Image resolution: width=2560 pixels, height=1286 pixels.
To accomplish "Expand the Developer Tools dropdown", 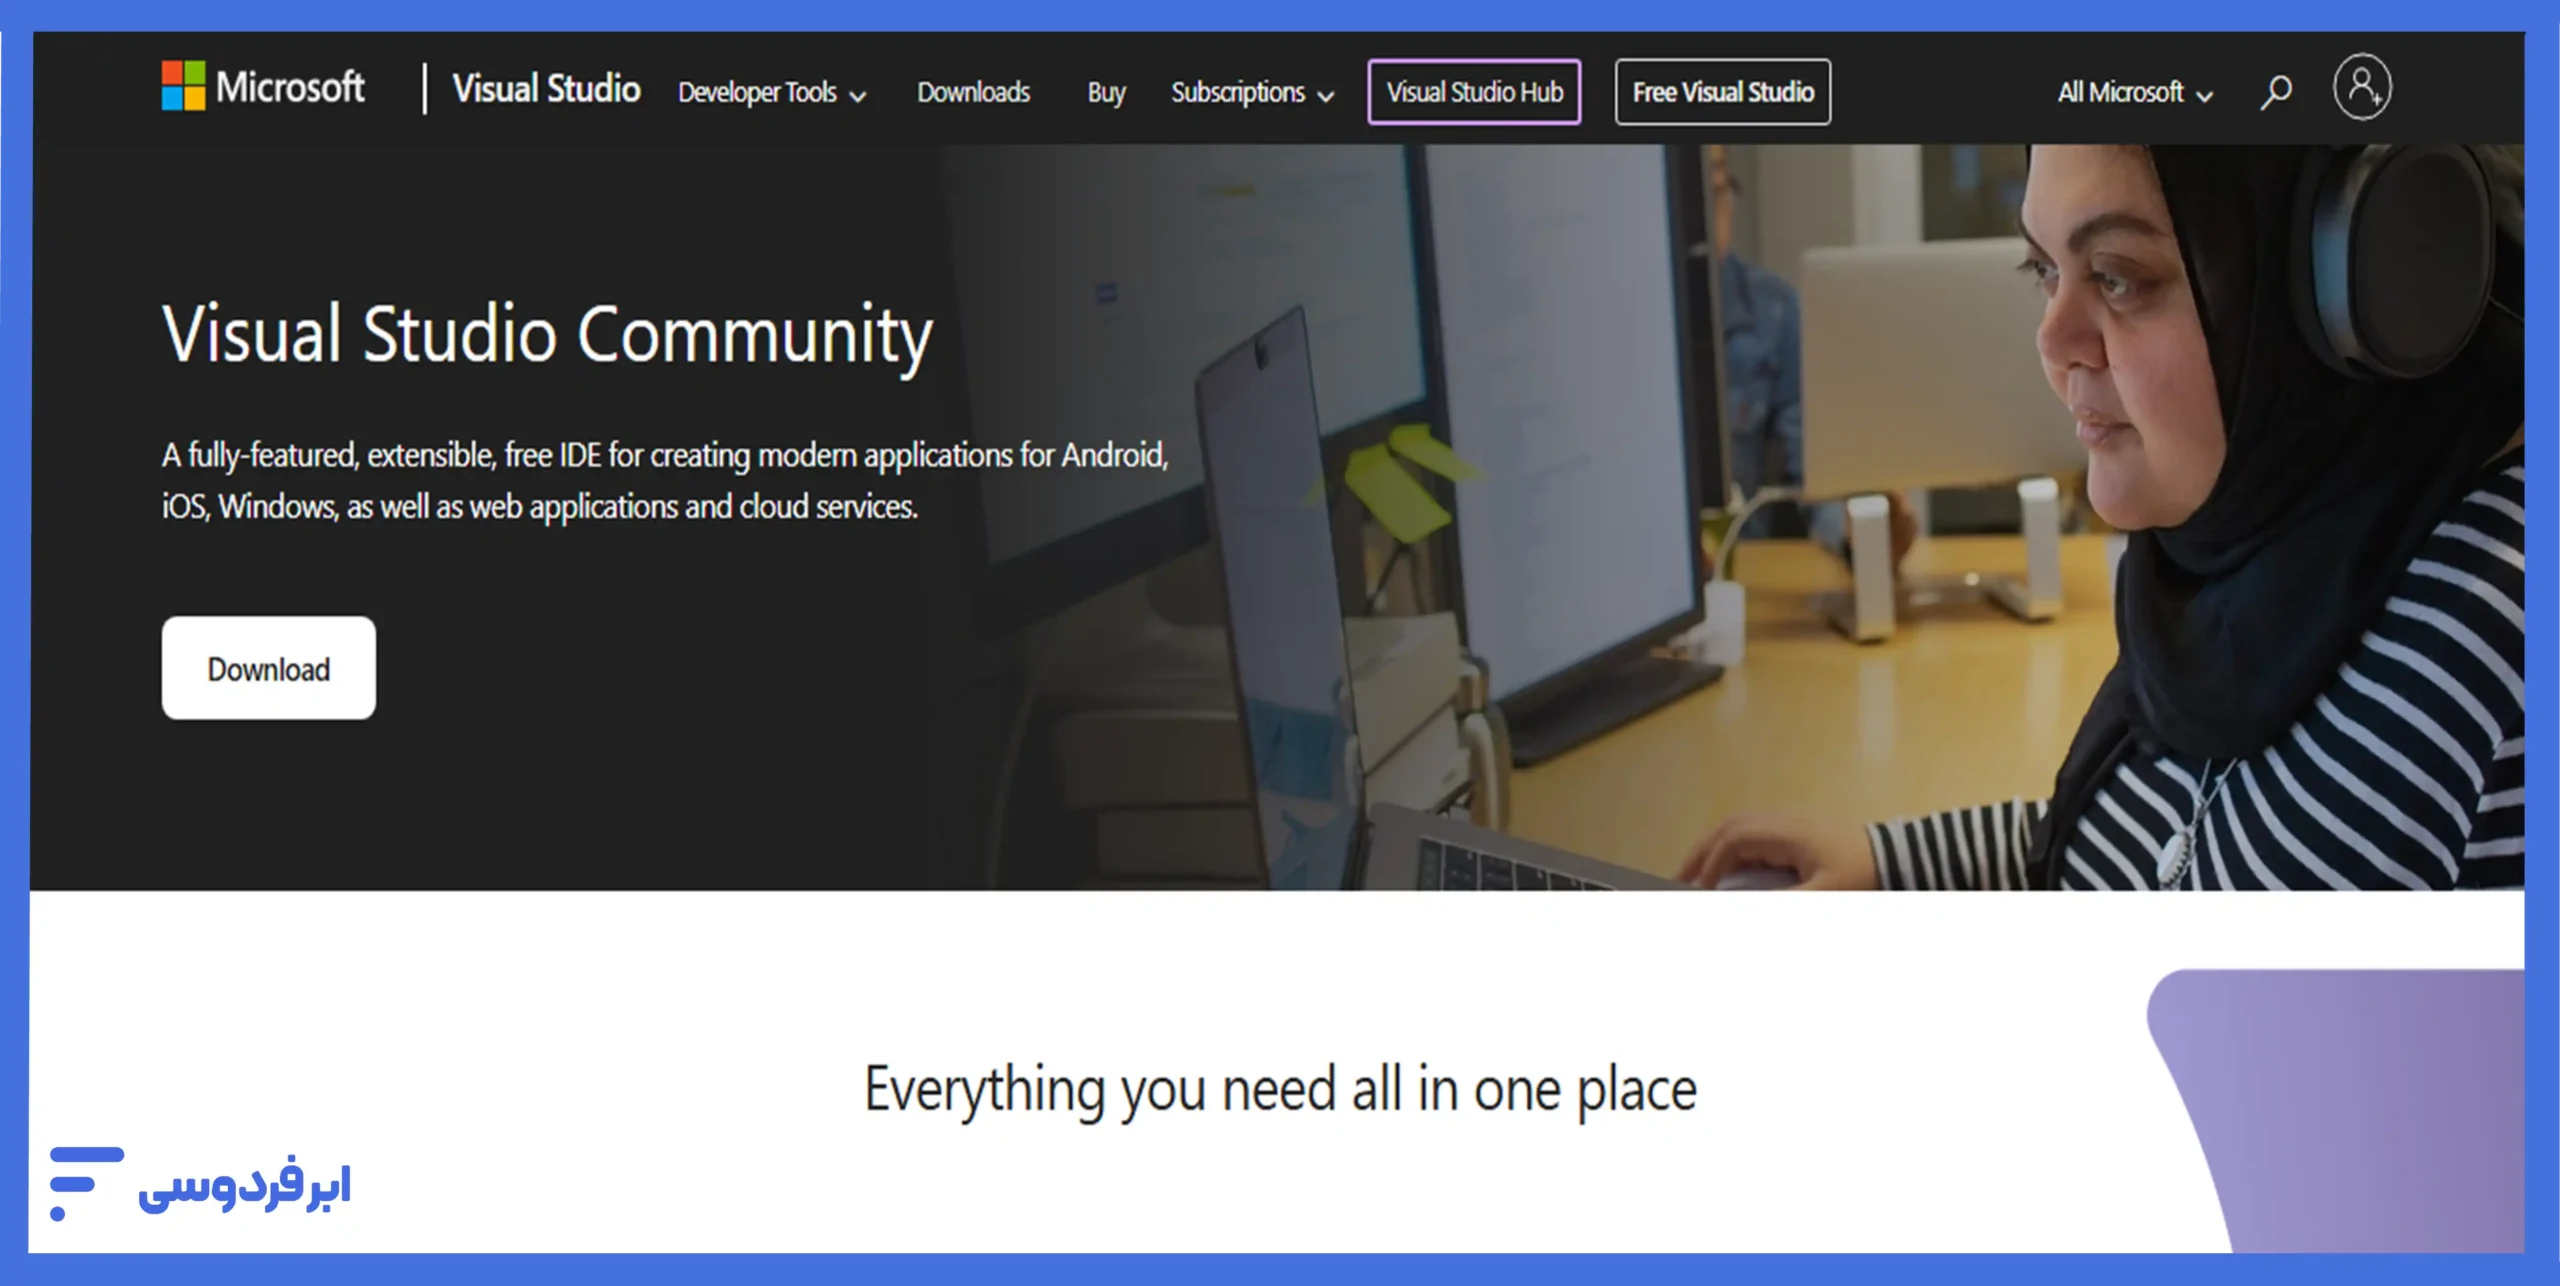I will coord(758,92).
